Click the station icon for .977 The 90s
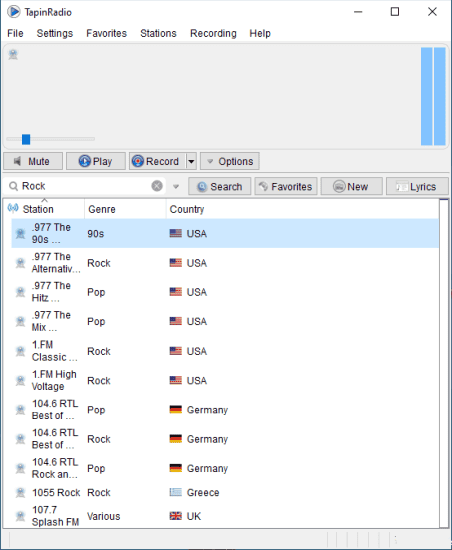The height and width of the screenshot is (550, 452). (20, 233)
